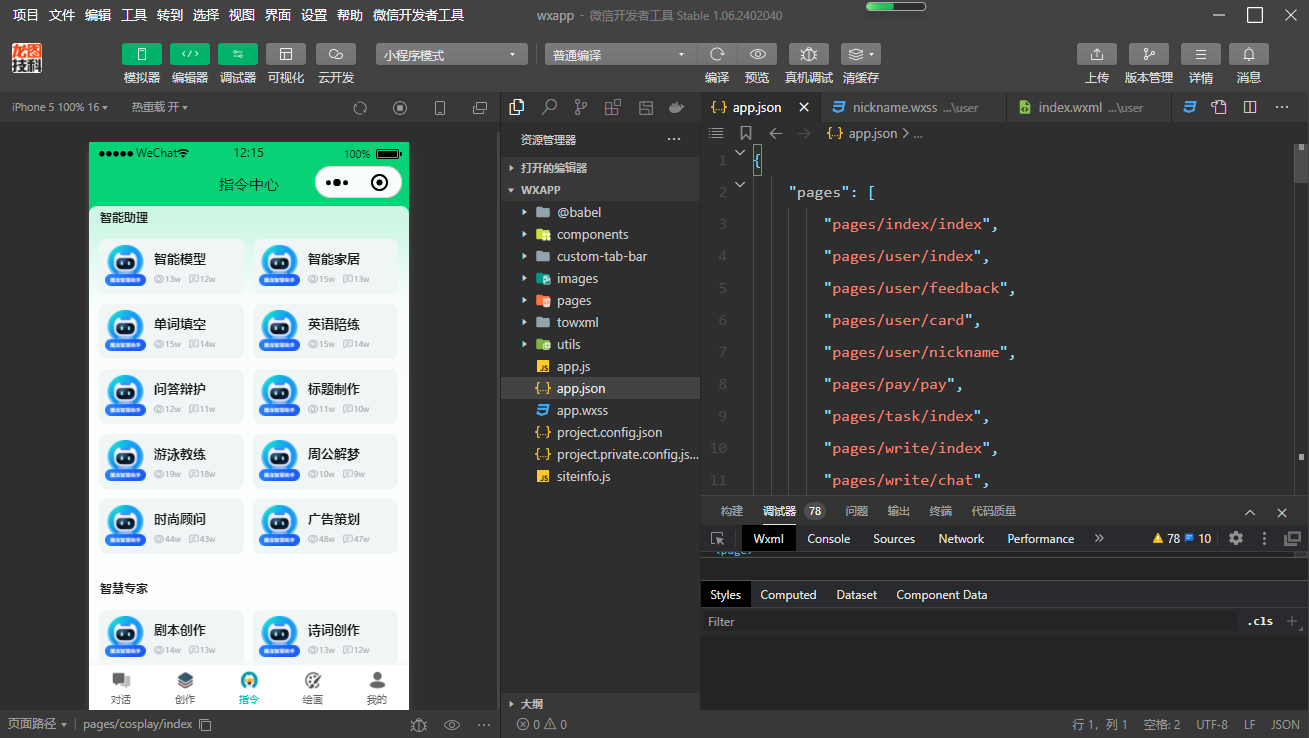
Task: Click the Upload icon
Action: coord(1097,54)
